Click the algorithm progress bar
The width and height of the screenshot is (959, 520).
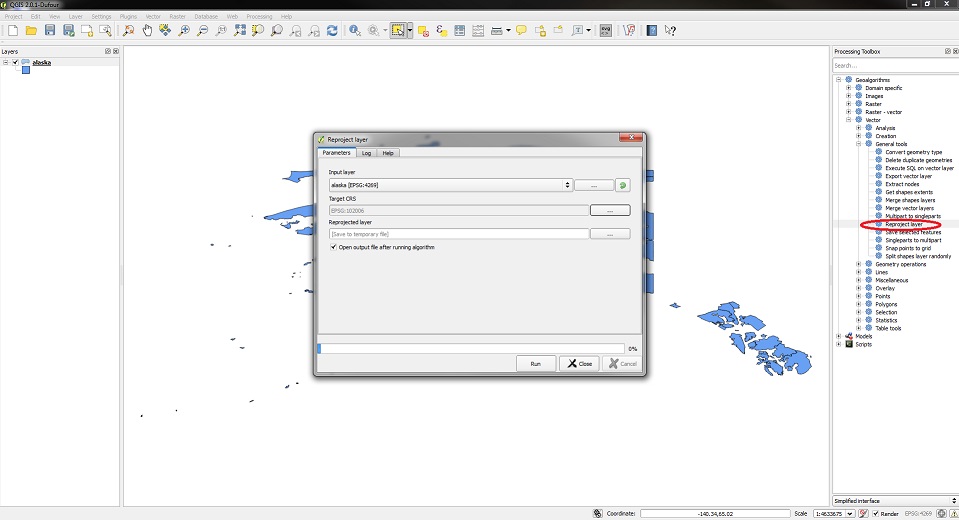[x=471, y=348]
